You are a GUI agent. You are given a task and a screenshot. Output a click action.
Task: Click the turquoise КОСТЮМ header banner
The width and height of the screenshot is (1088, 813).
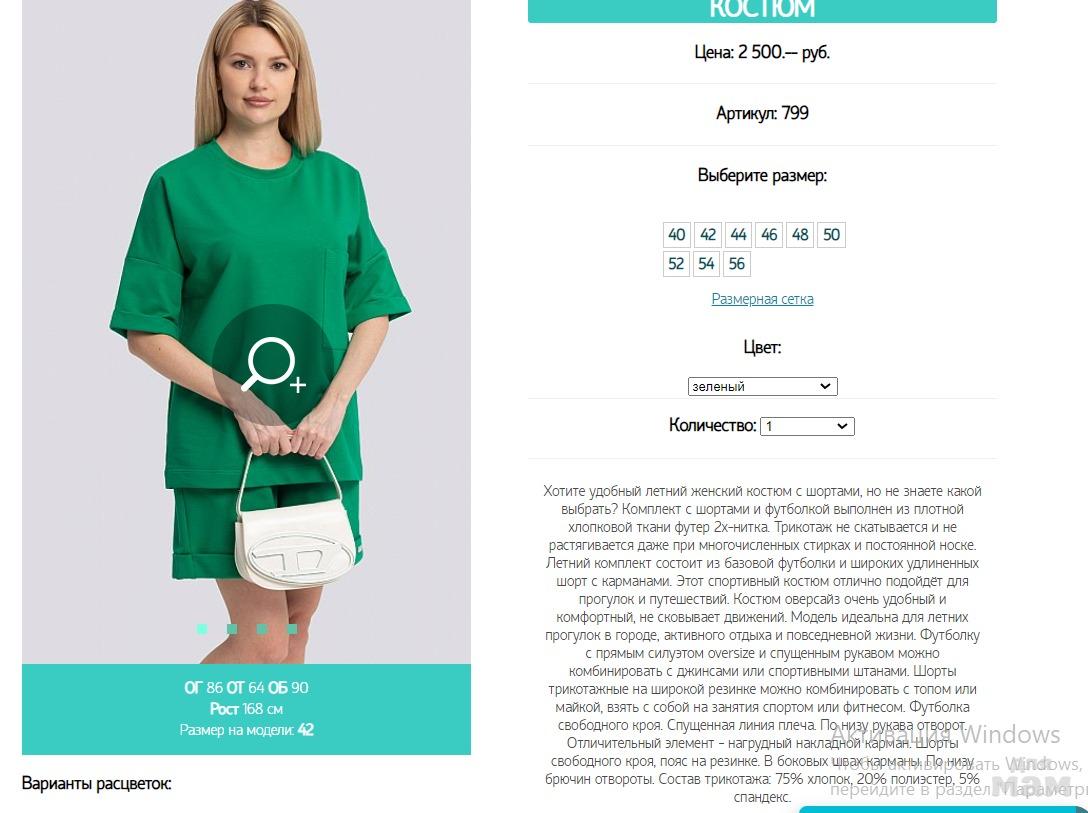(762, 10)
